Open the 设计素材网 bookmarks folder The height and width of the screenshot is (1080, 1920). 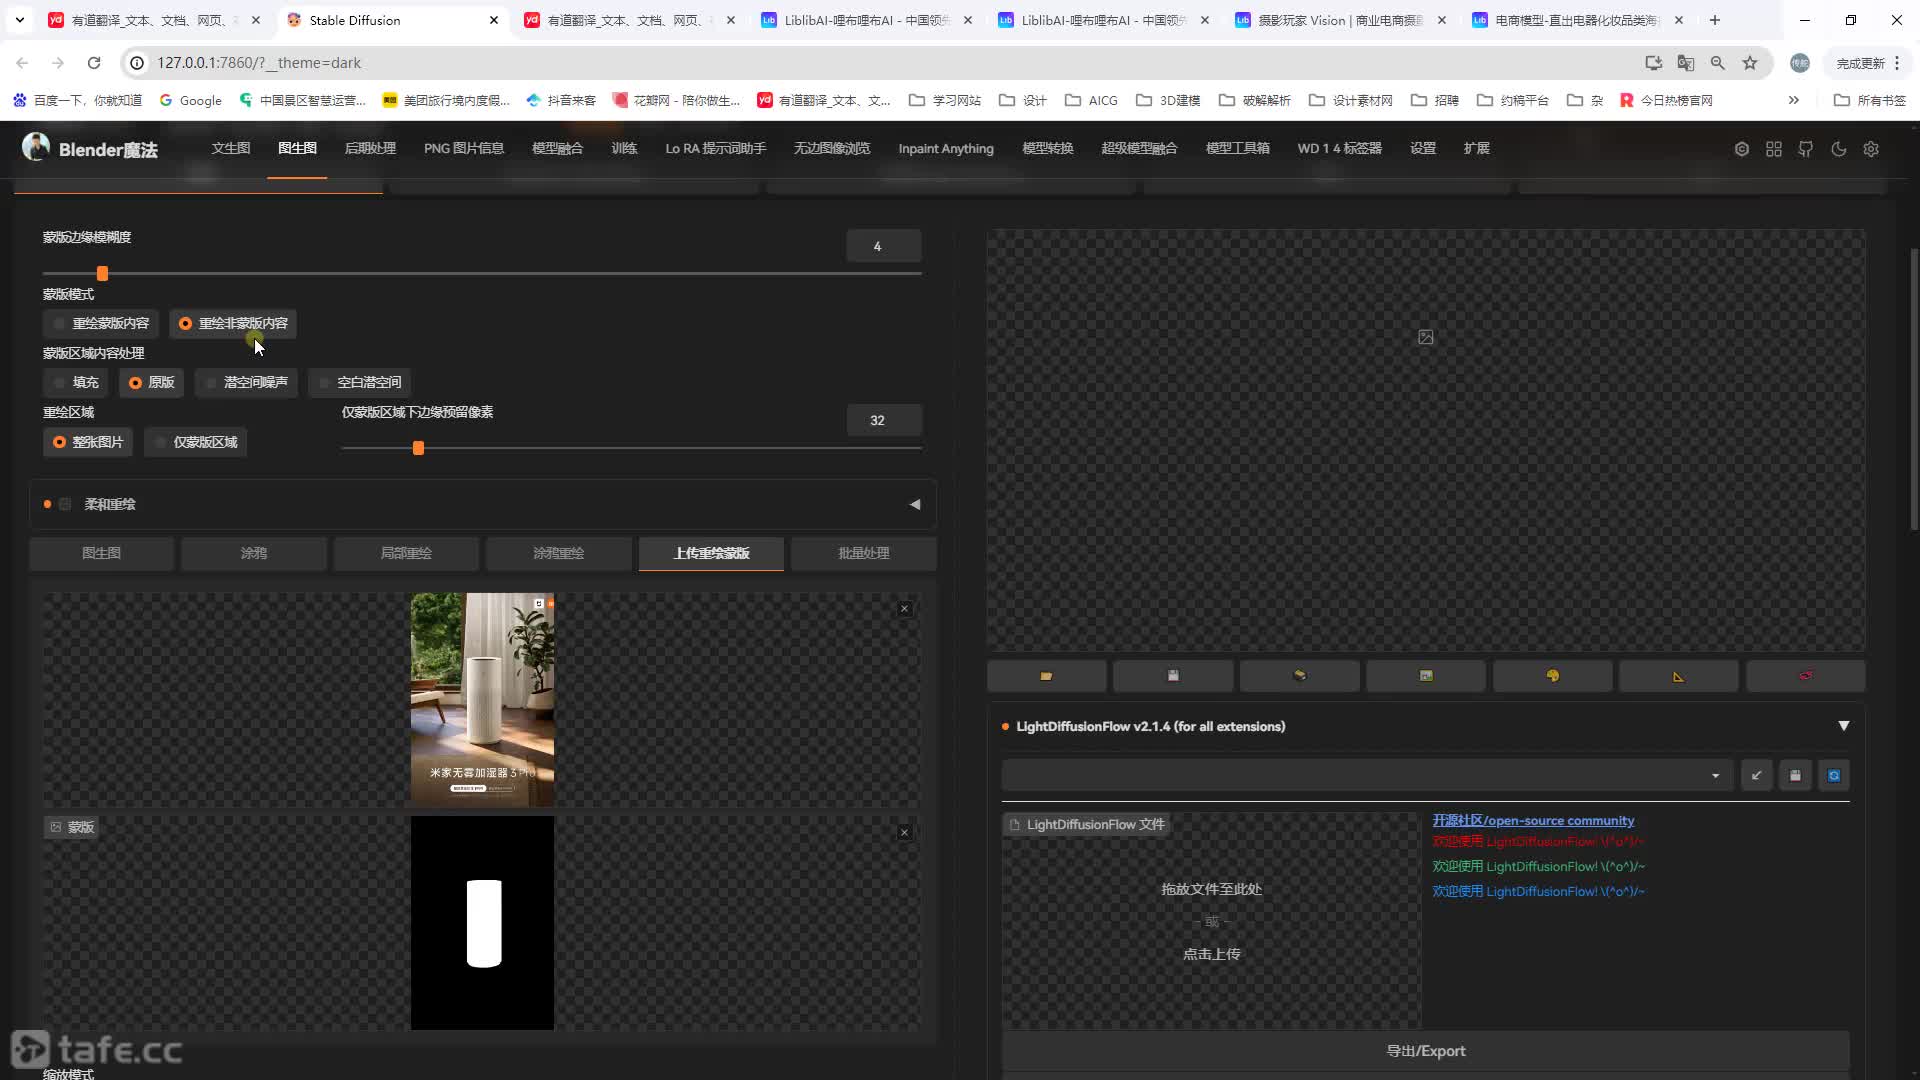tap(1351, 100)
